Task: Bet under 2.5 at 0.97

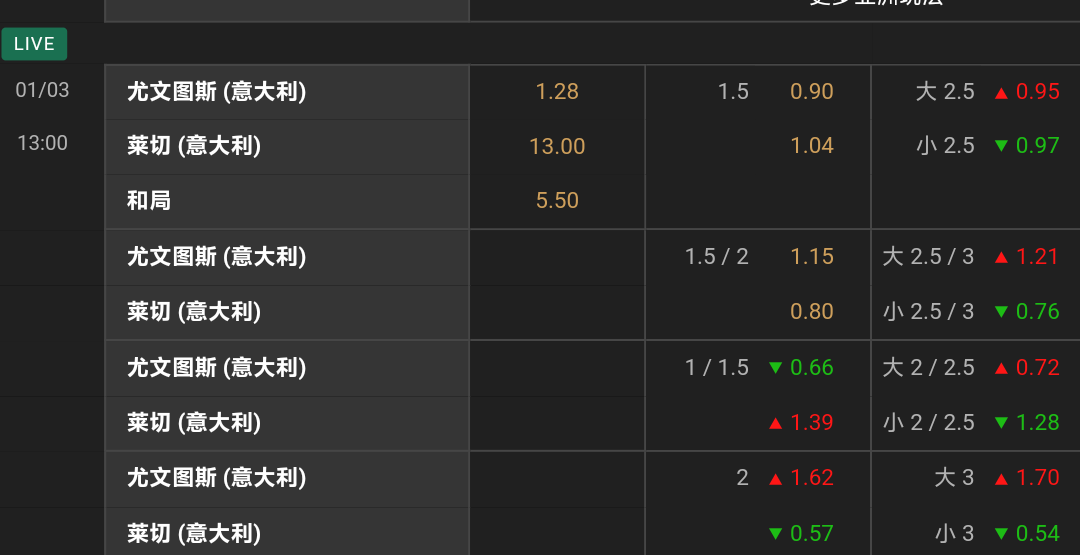Action: pyautogui.click(x=1037, y=146)
